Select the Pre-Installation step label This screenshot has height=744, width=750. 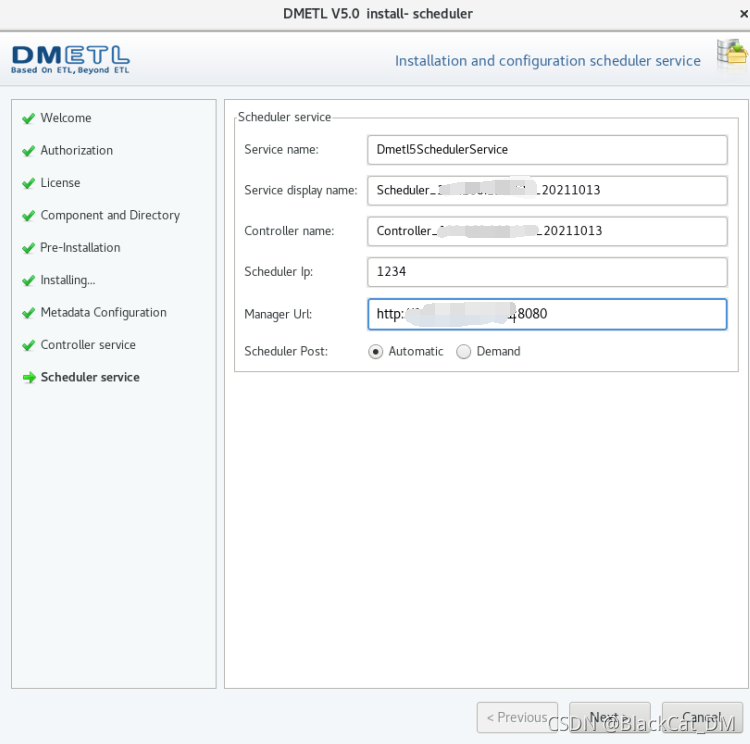tap(80, 247)
